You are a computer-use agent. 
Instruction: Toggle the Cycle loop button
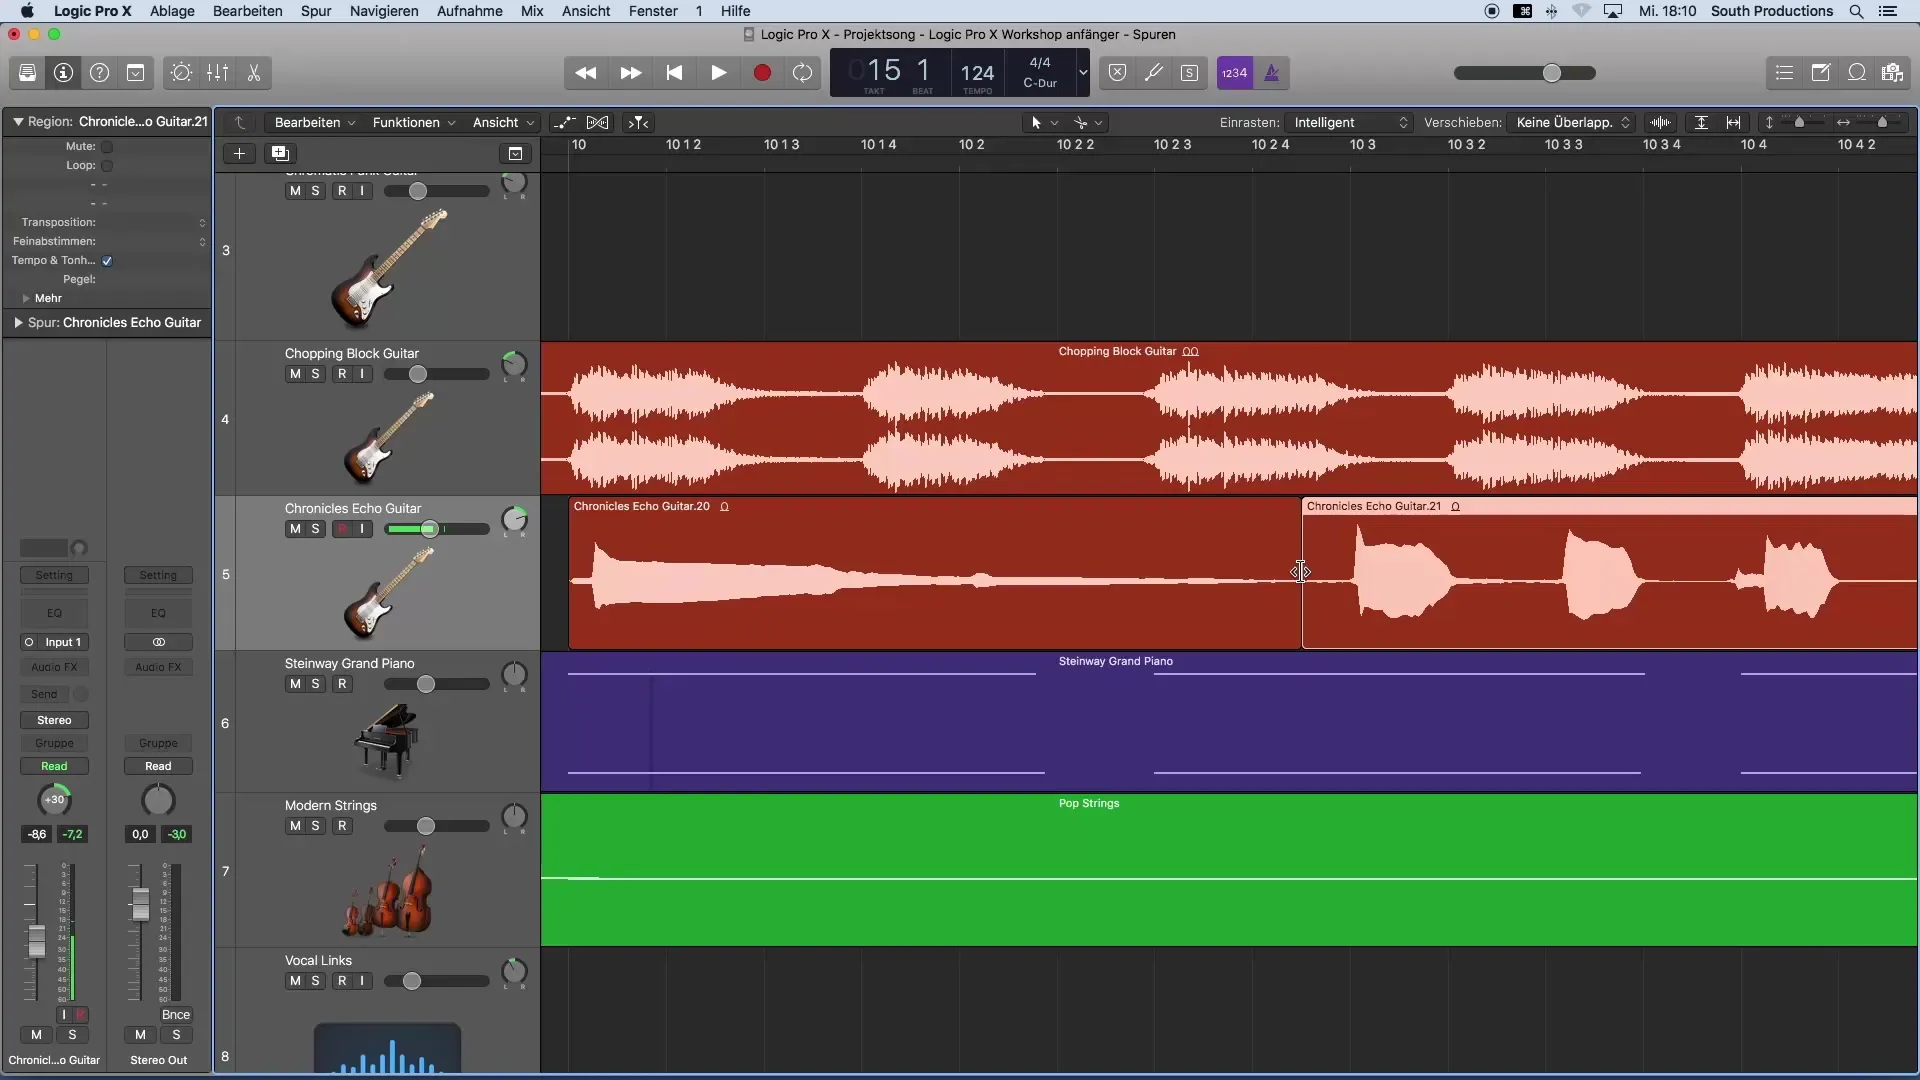point(802,73)
